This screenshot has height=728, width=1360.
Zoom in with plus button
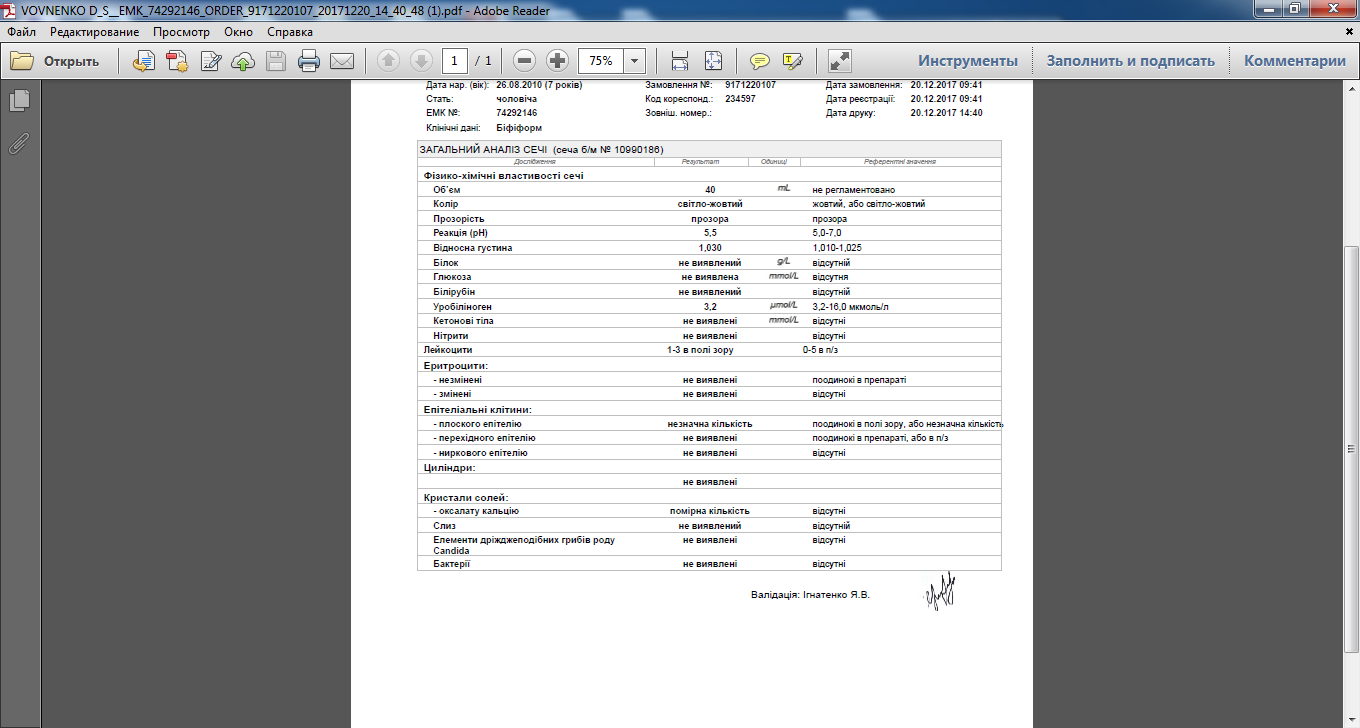[558, 61]
